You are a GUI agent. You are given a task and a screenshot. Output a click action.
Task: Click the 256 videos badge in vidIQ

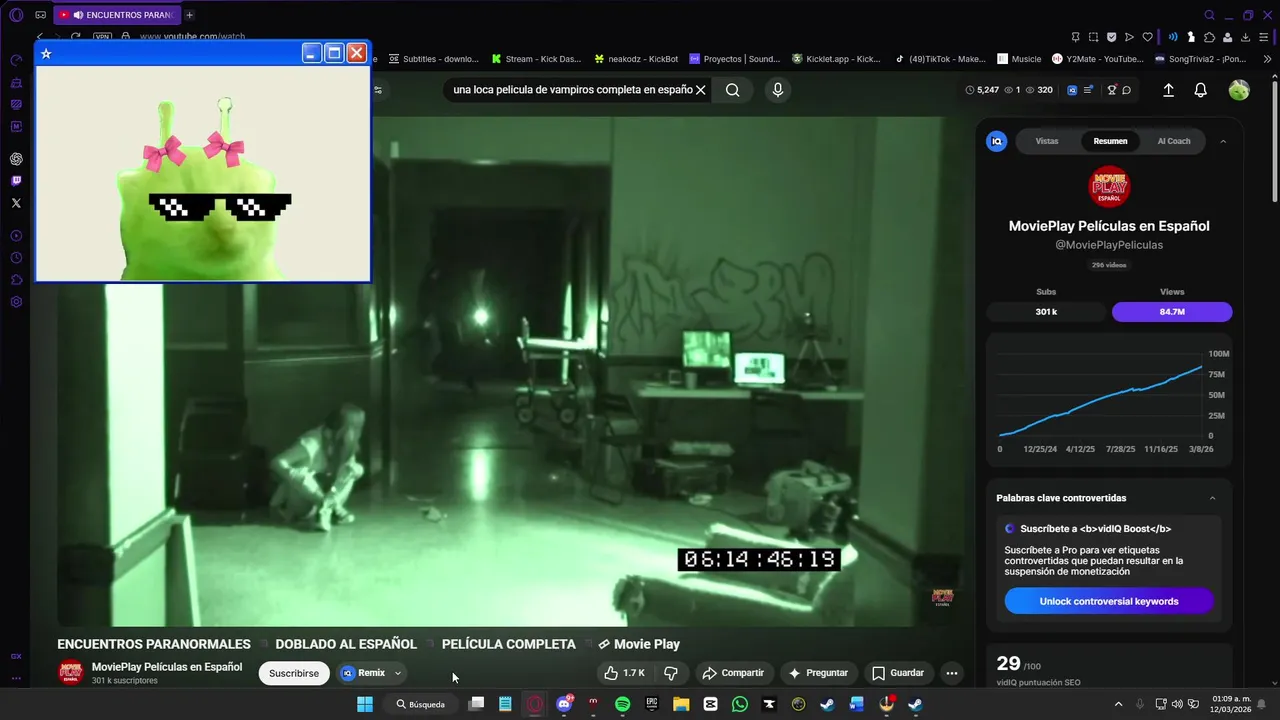pyautogui.click(x=1109, y=265)
